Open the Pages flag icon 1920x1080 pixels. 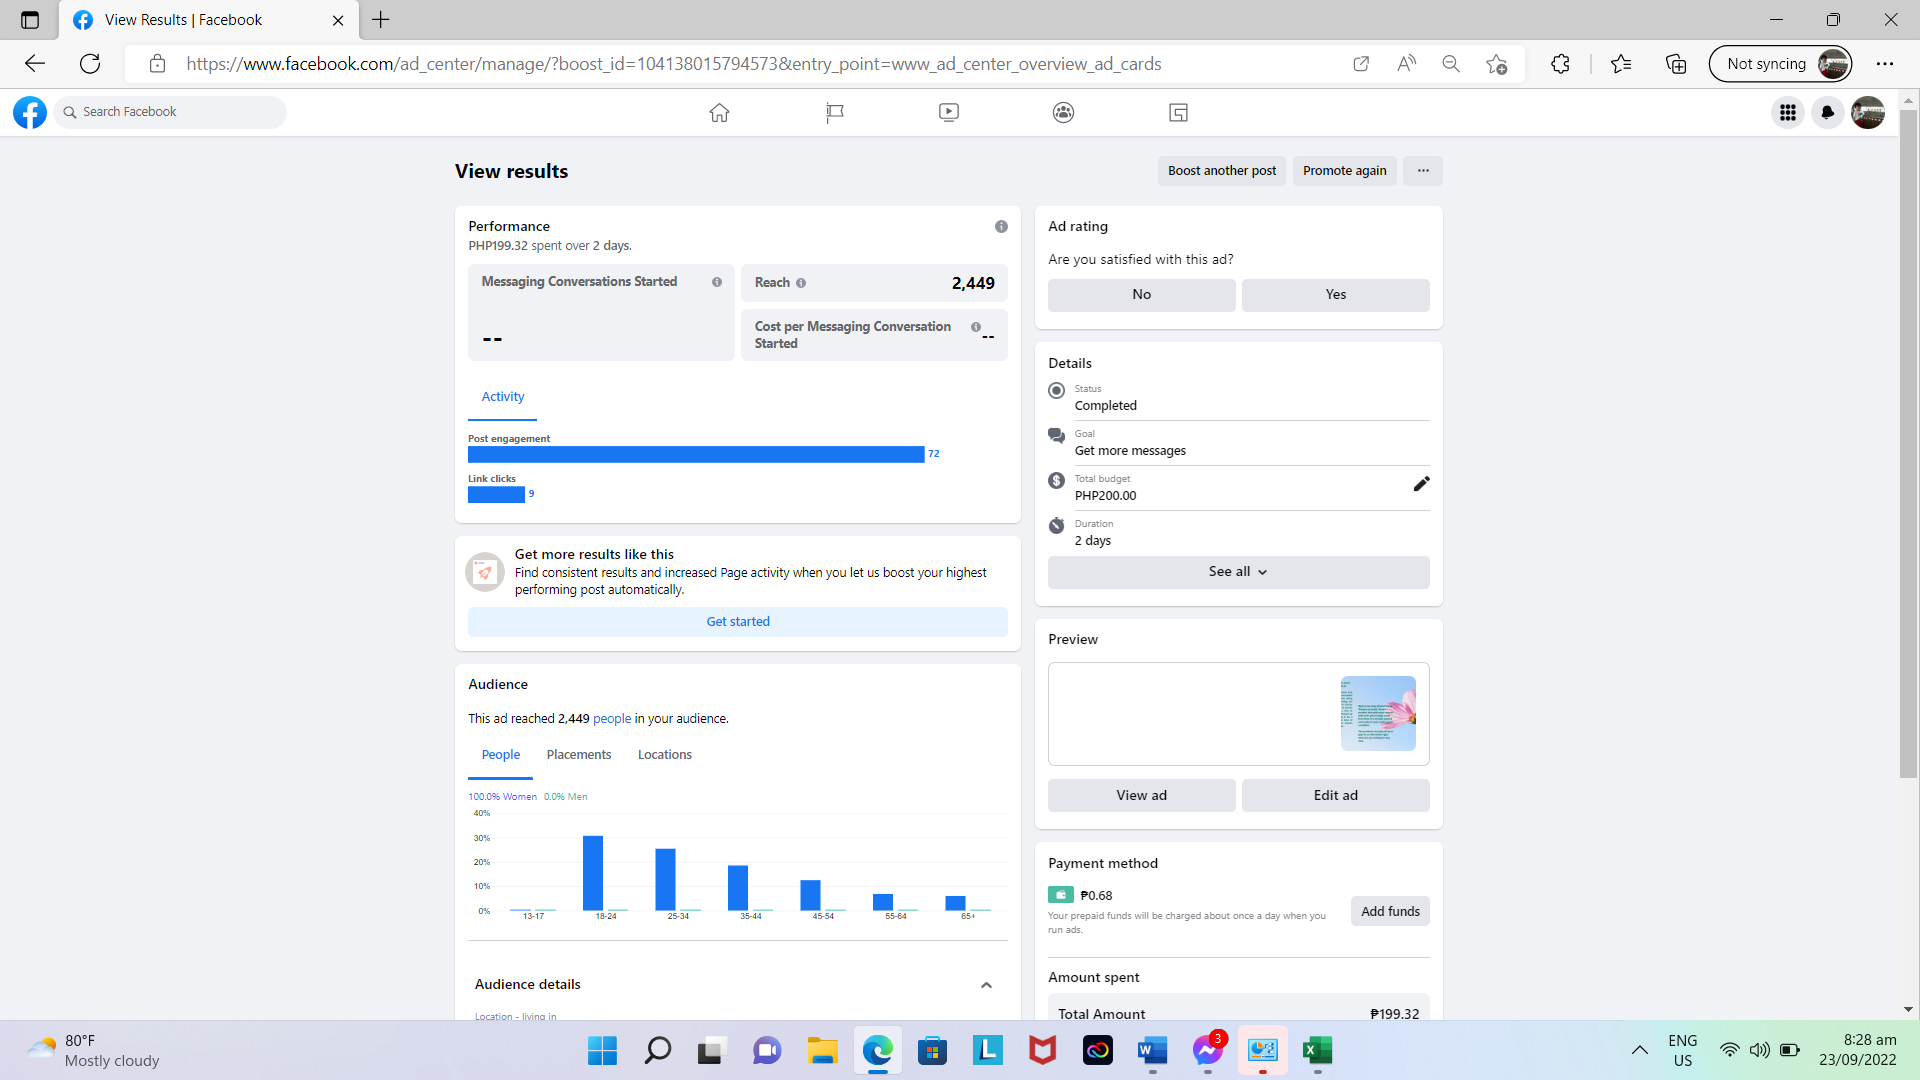[835, 112]
